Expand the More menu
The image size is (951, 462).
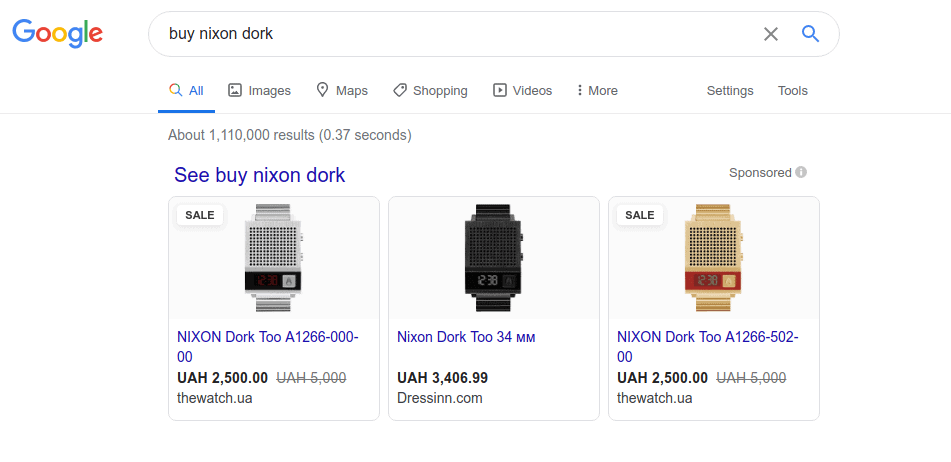(x=597, y=91)
